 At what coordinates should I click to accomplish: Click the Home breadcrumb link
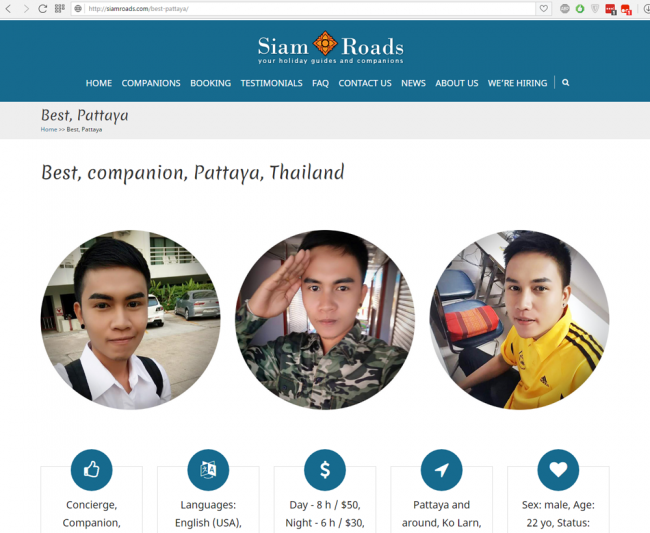pos(49,129)
